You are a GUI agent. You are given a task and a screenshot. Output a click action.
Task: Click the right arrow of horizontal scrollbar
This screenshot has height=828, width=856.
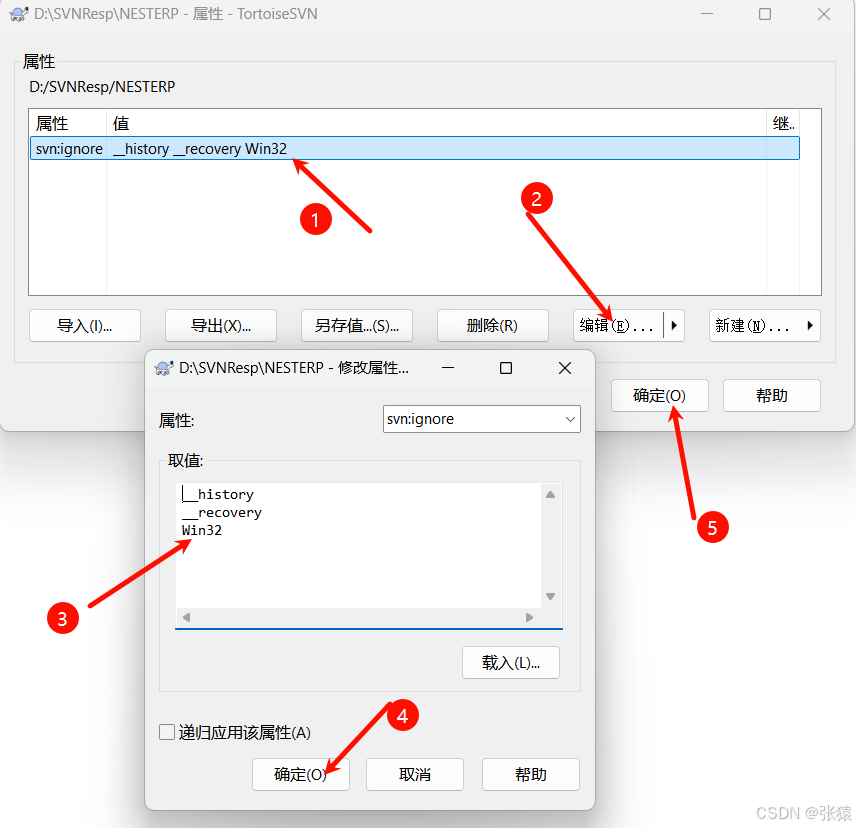(530, 618)
